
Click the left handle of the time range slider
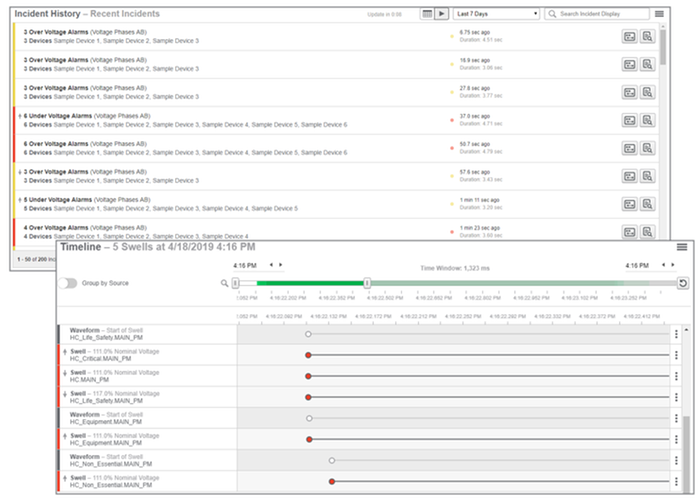[235, 283]
